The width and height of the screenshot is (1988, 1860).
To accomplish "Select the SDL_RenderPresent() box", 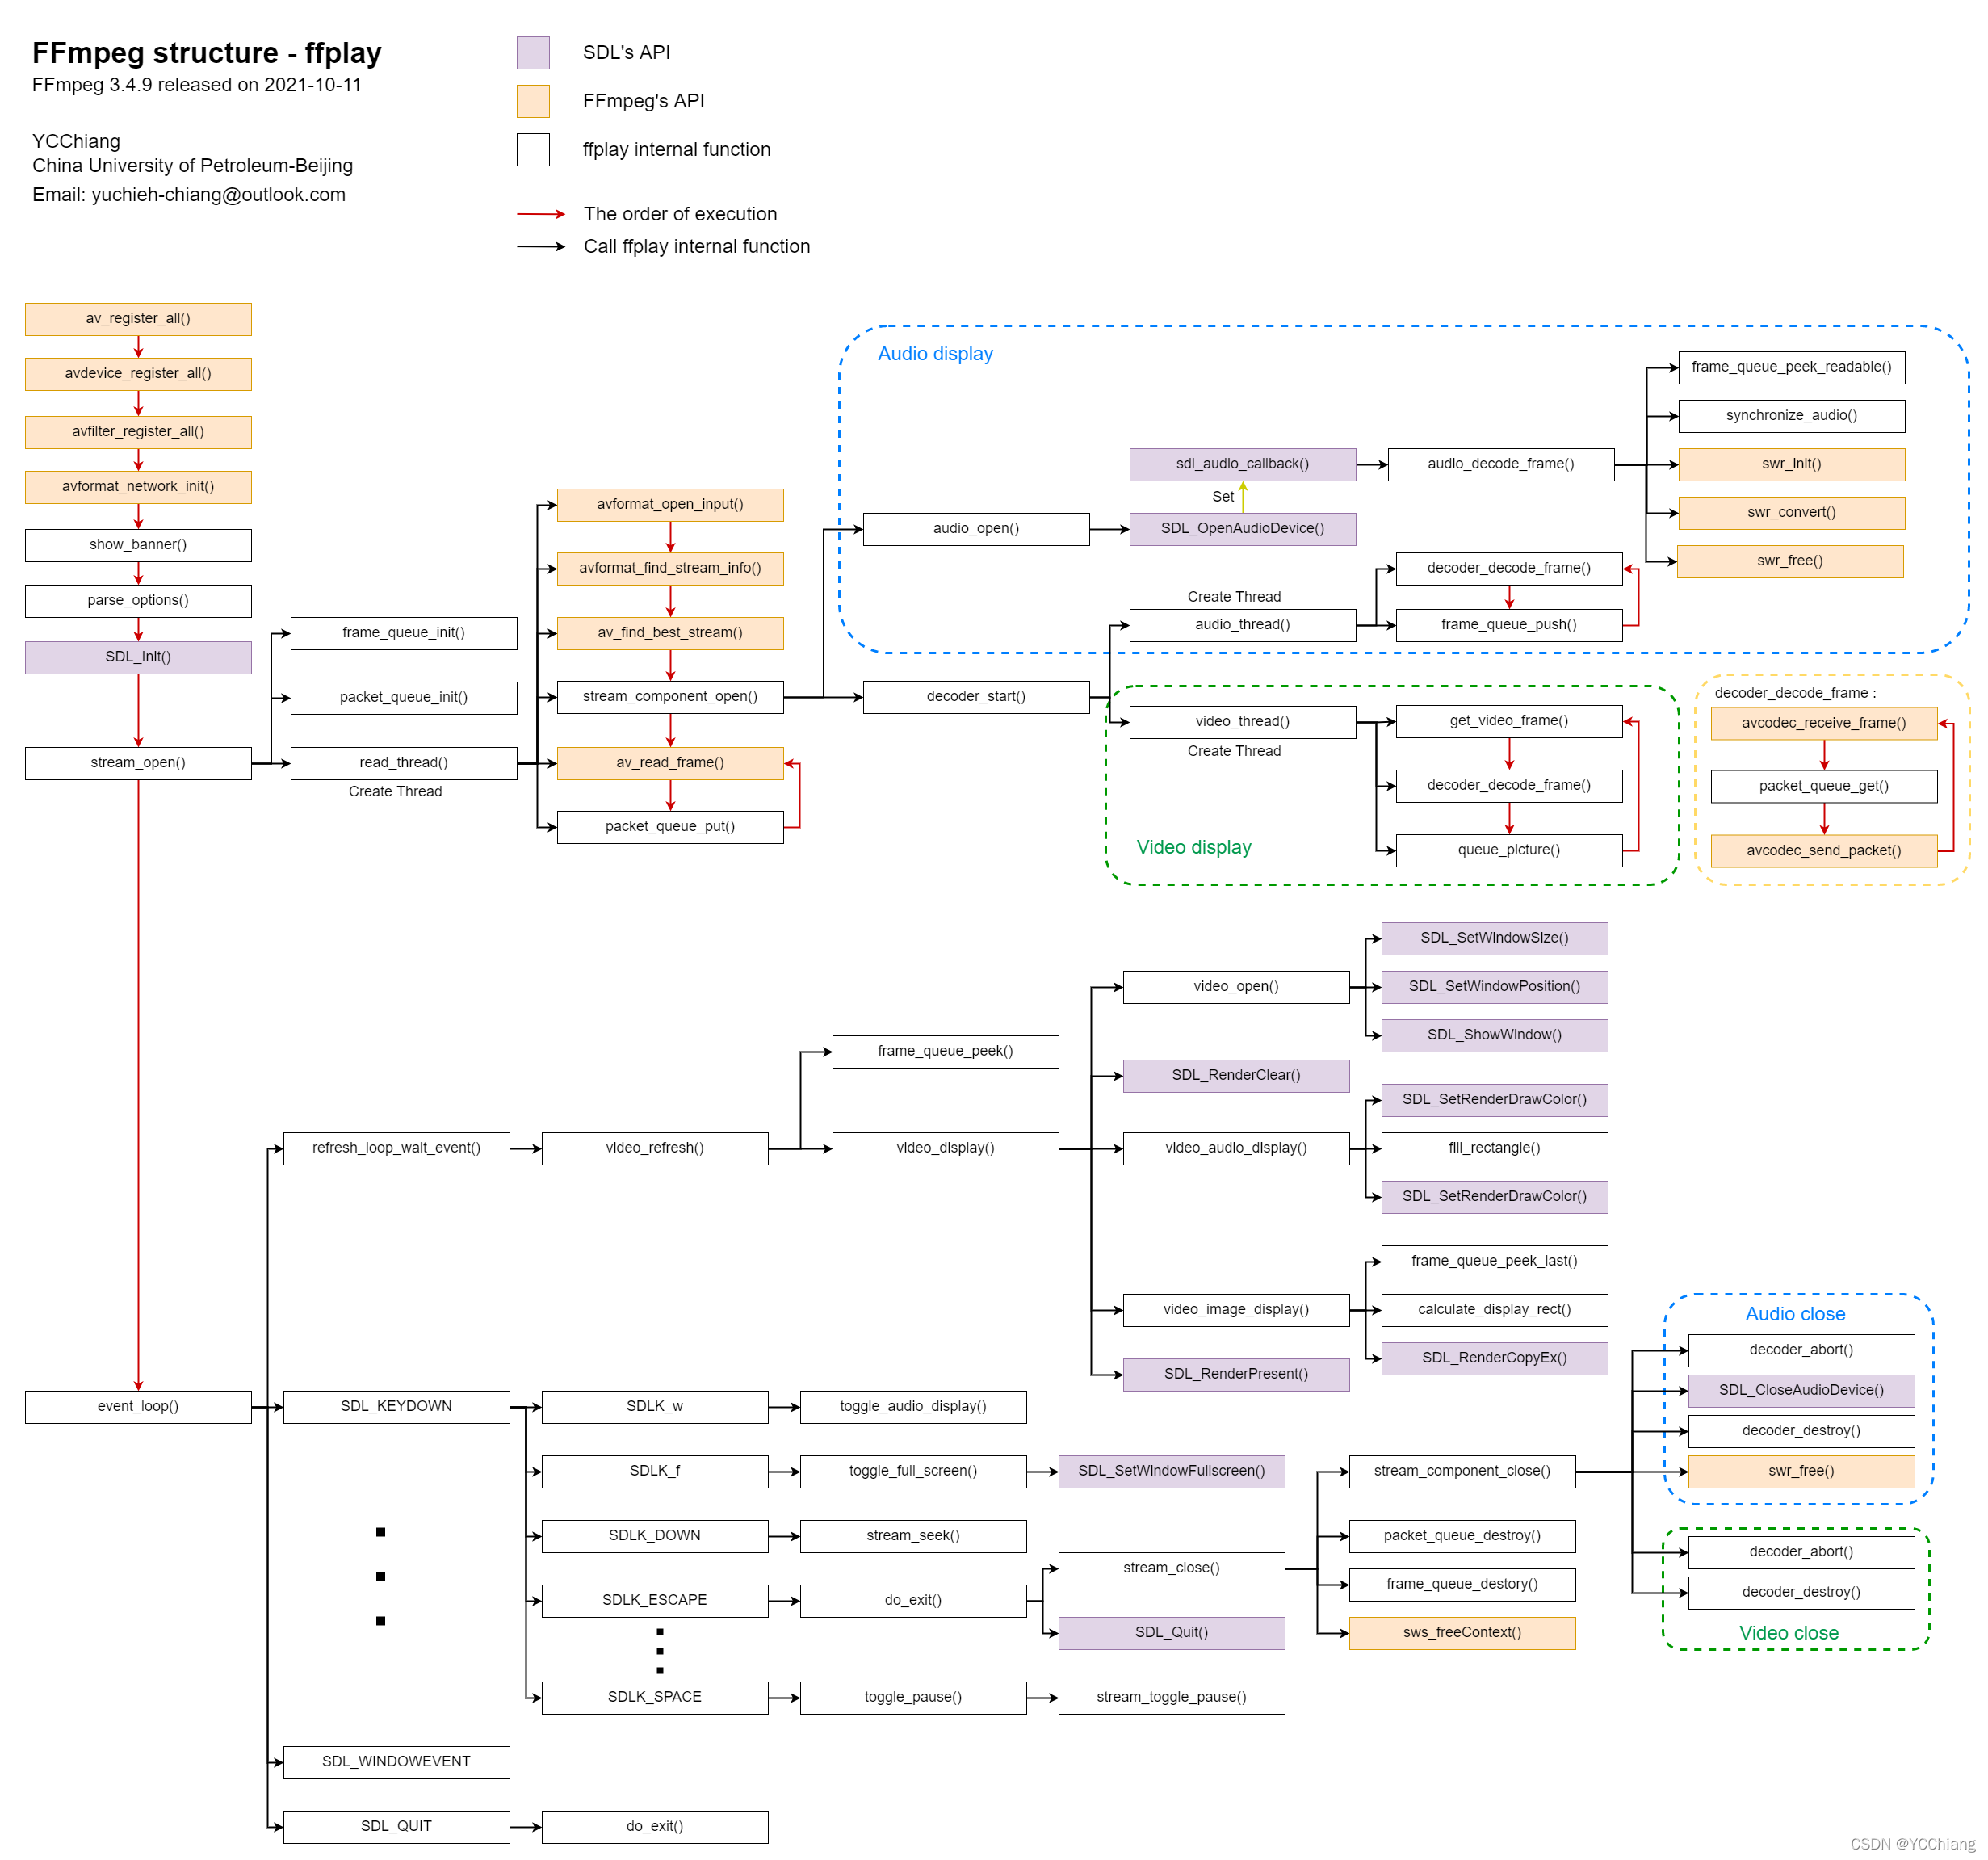I will coord(1236,1375).
